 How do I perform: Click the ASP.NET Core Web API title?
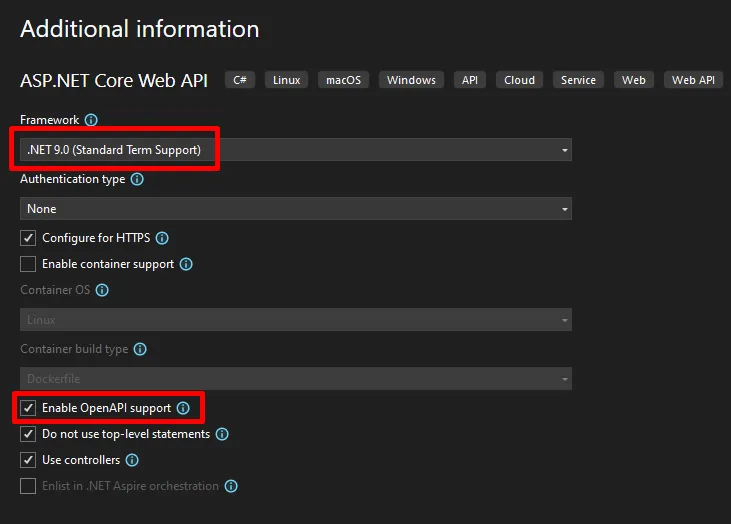tap(114, 80)
